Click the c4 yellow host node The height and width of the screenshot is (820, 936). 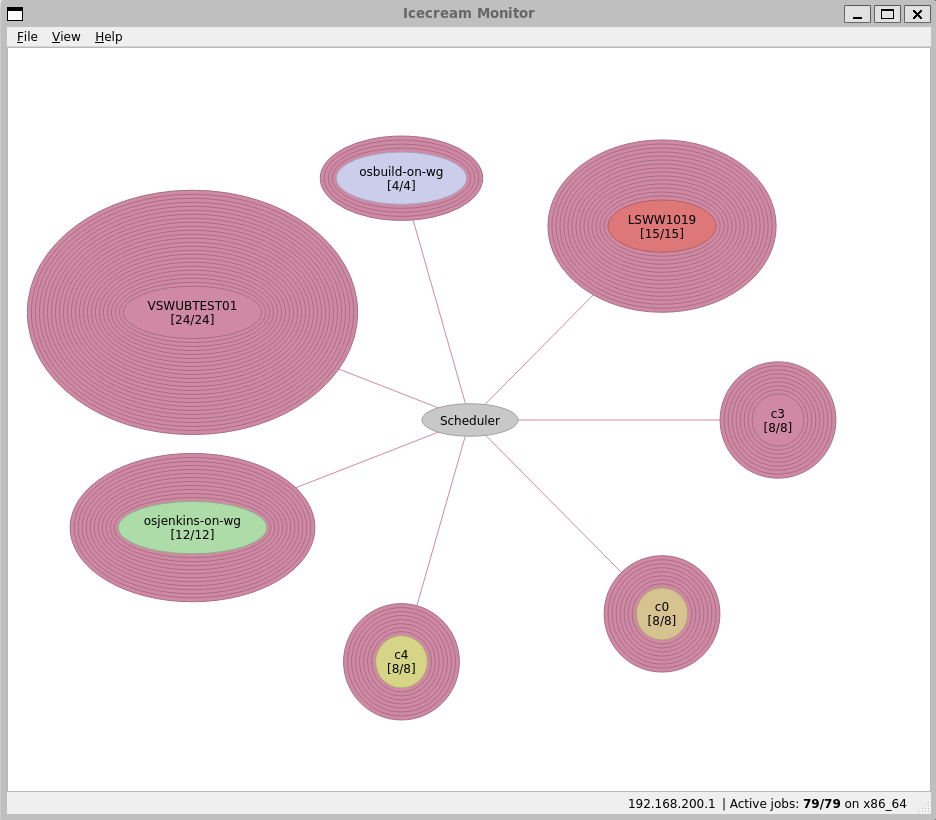tap(401, 662)
